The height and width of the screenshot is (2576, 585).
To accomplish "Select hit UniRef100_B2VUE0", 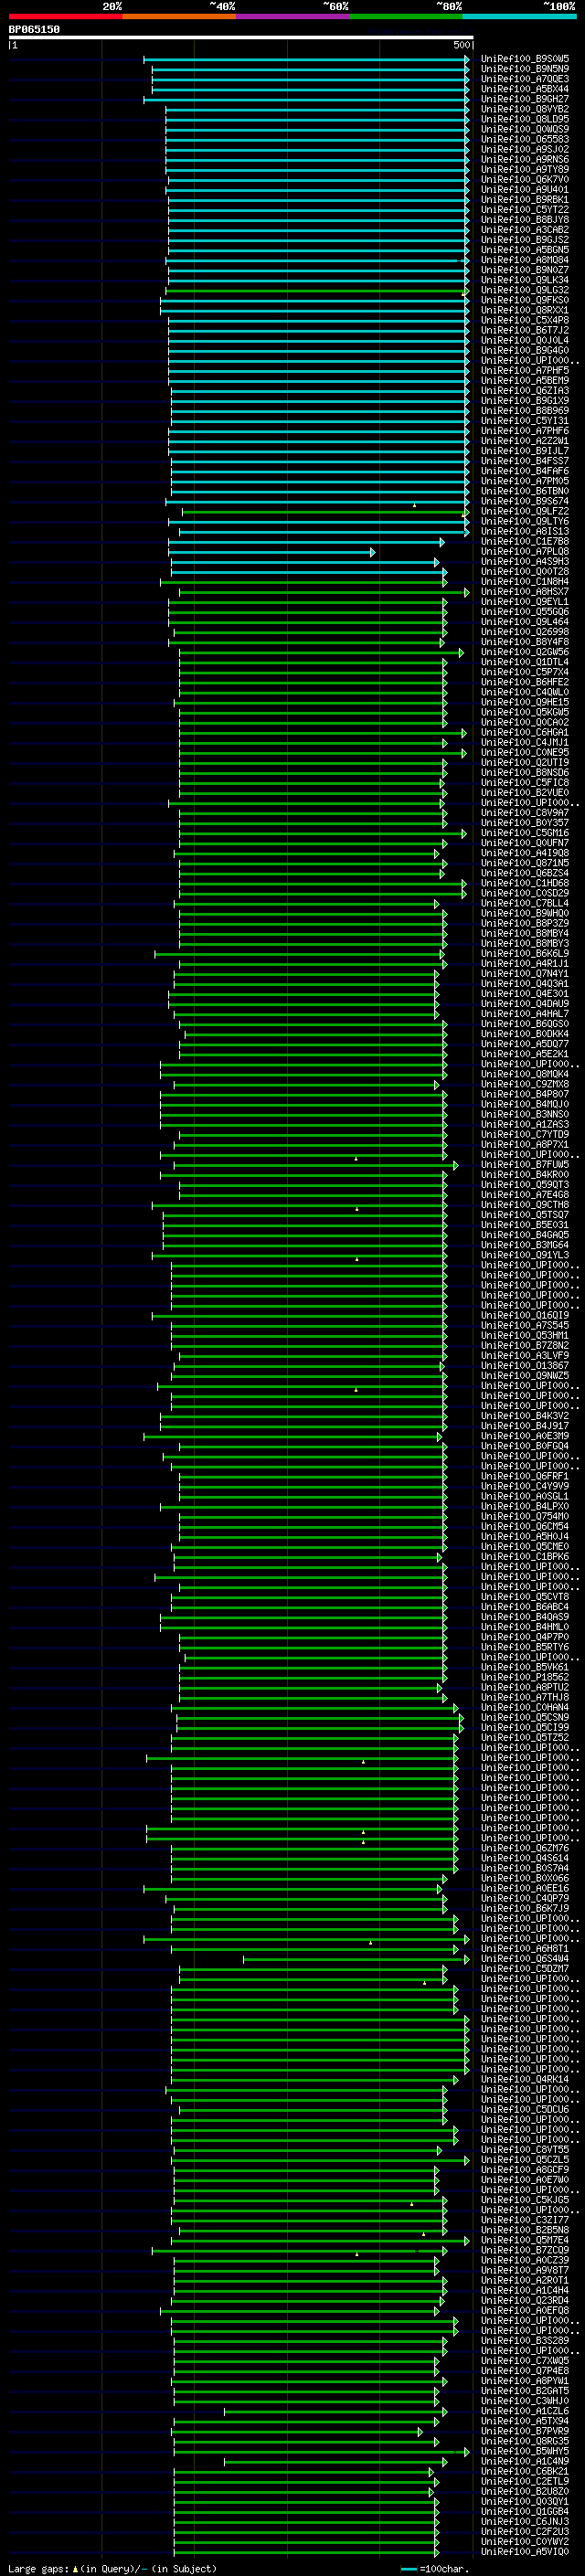I will (x=525, y=792).
